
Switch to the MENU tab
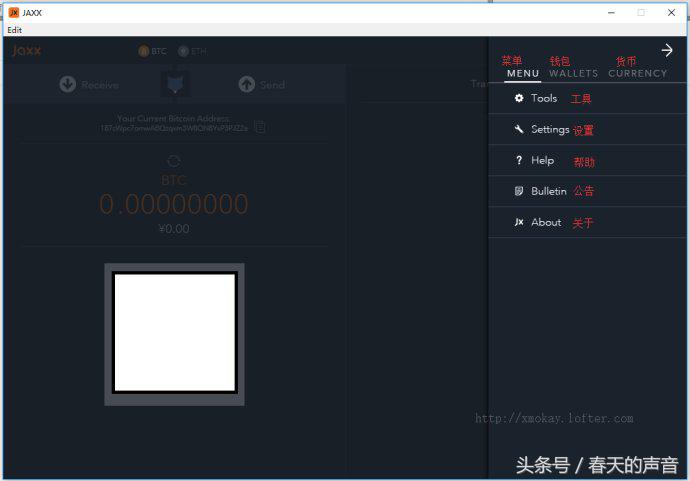tap(523, 73)
